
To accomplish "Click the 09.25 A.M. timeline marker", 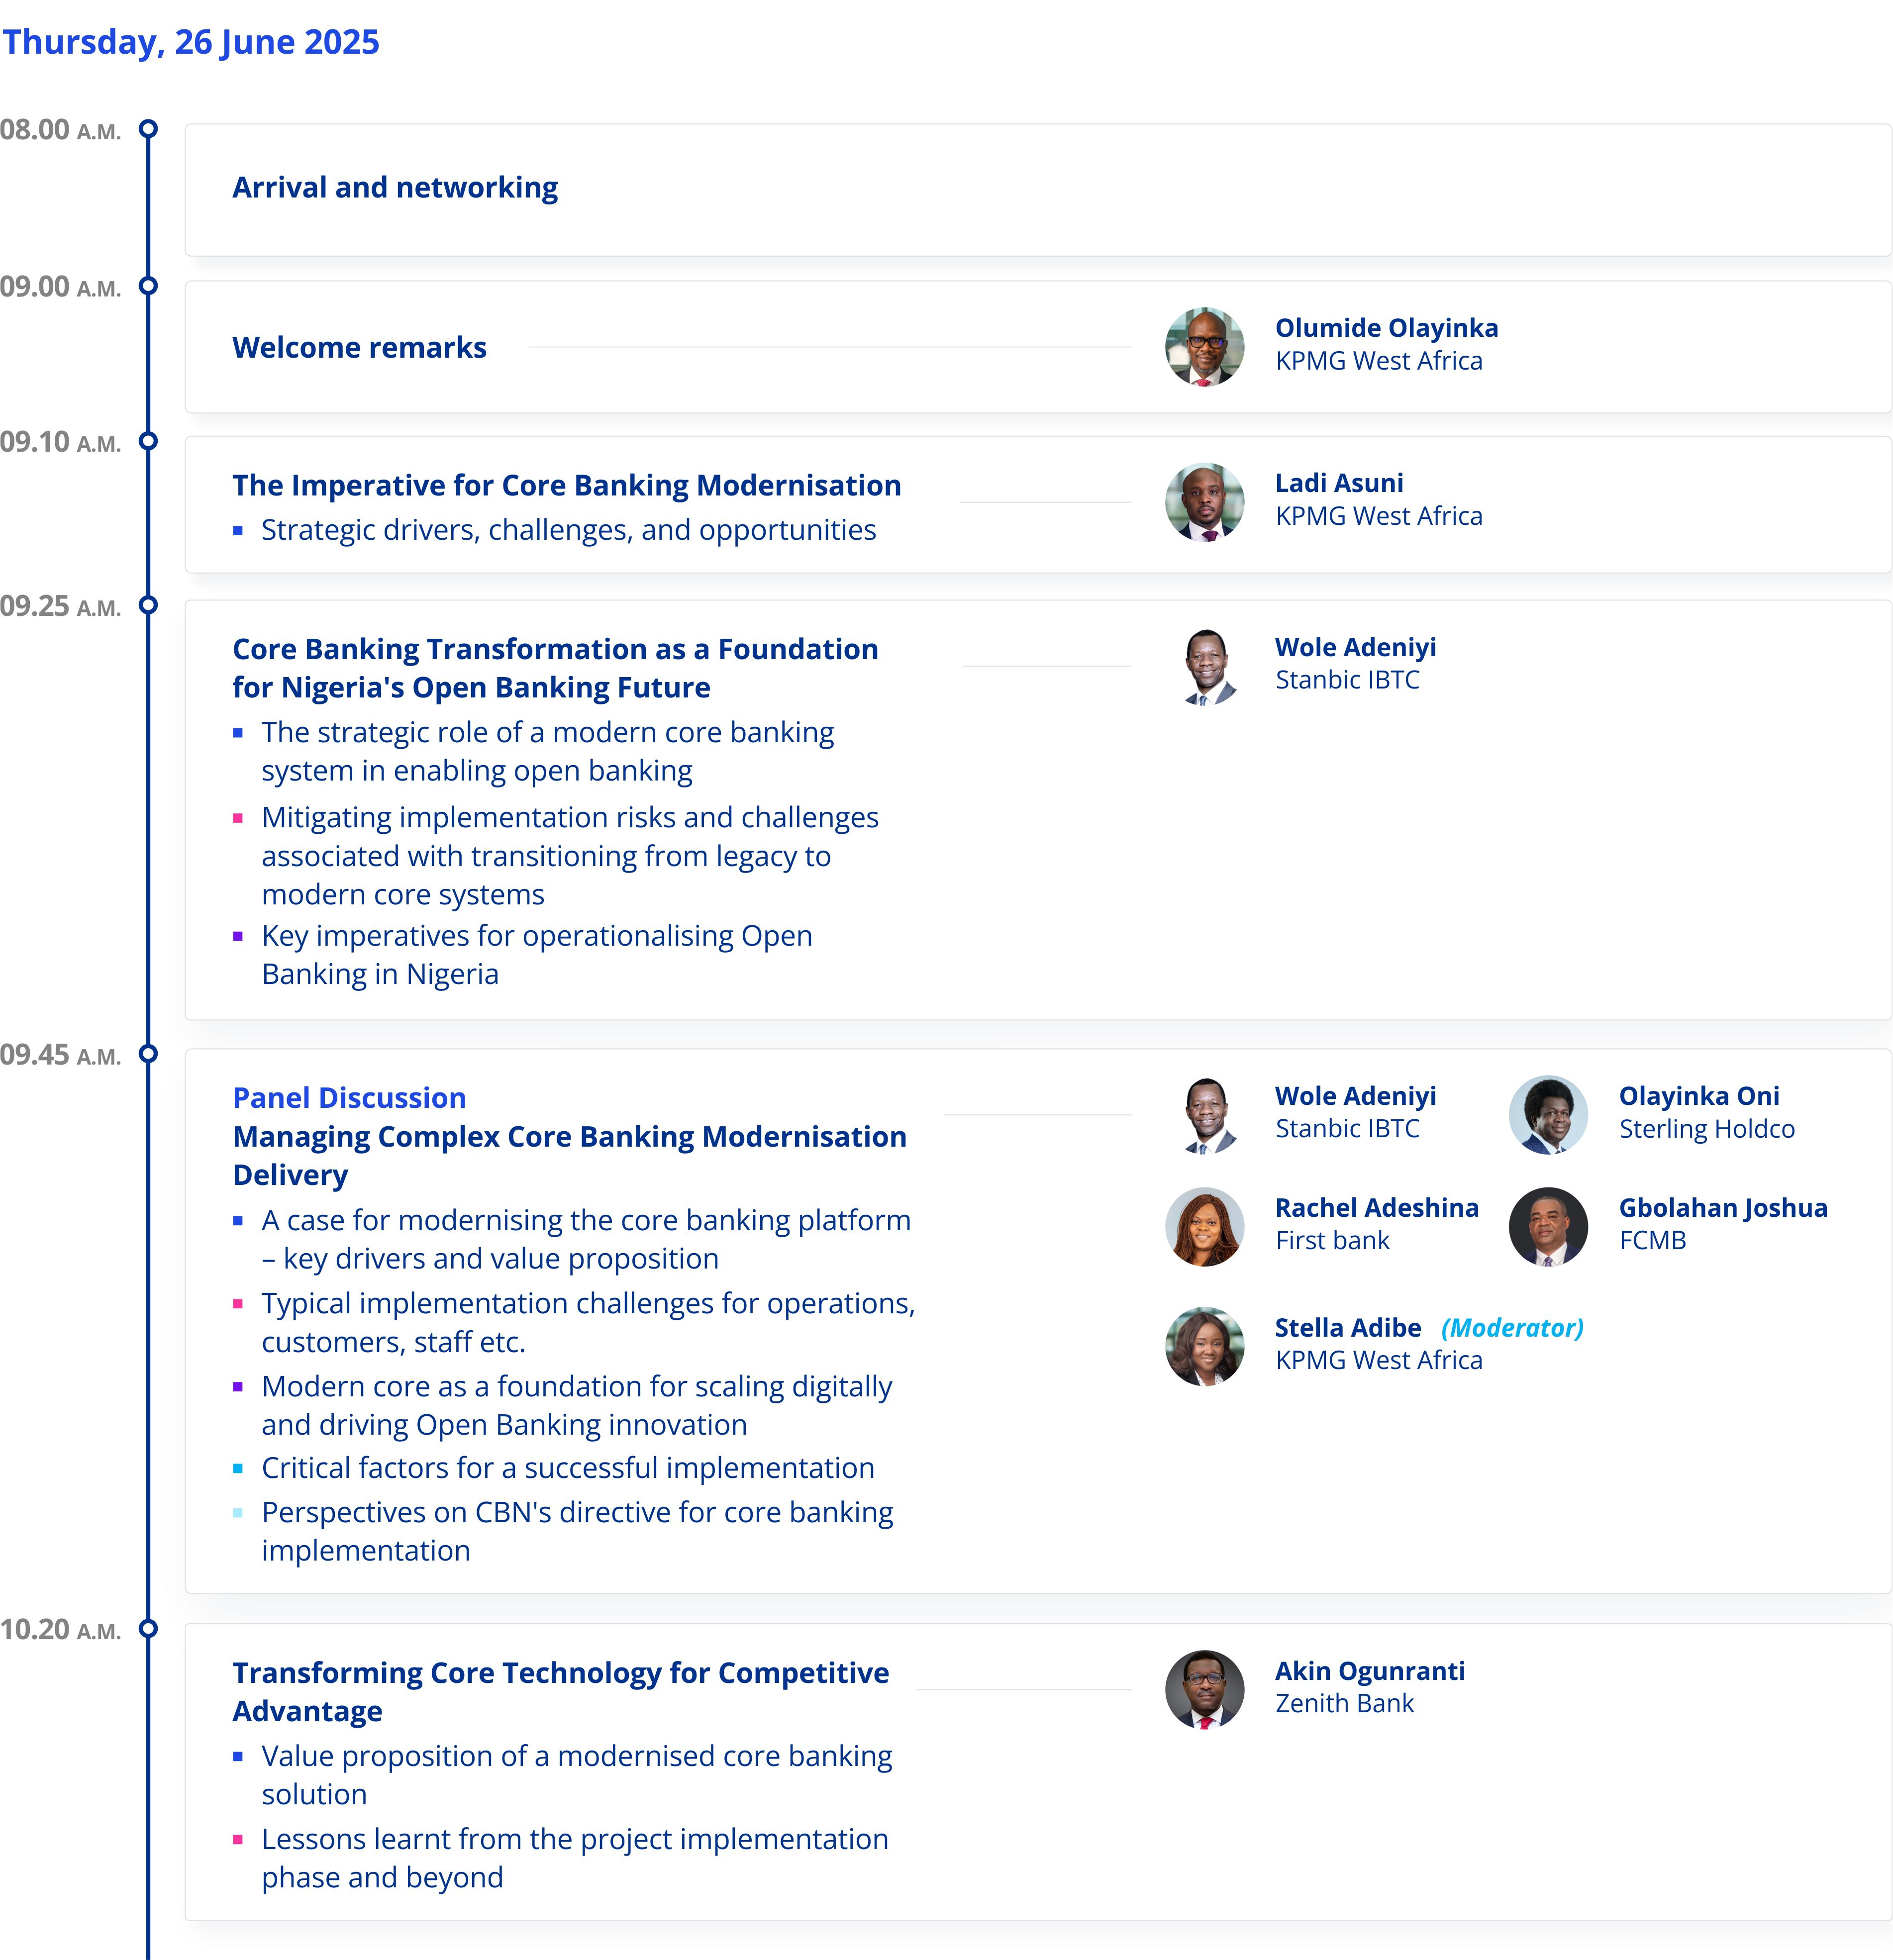I will coord(148,605).
